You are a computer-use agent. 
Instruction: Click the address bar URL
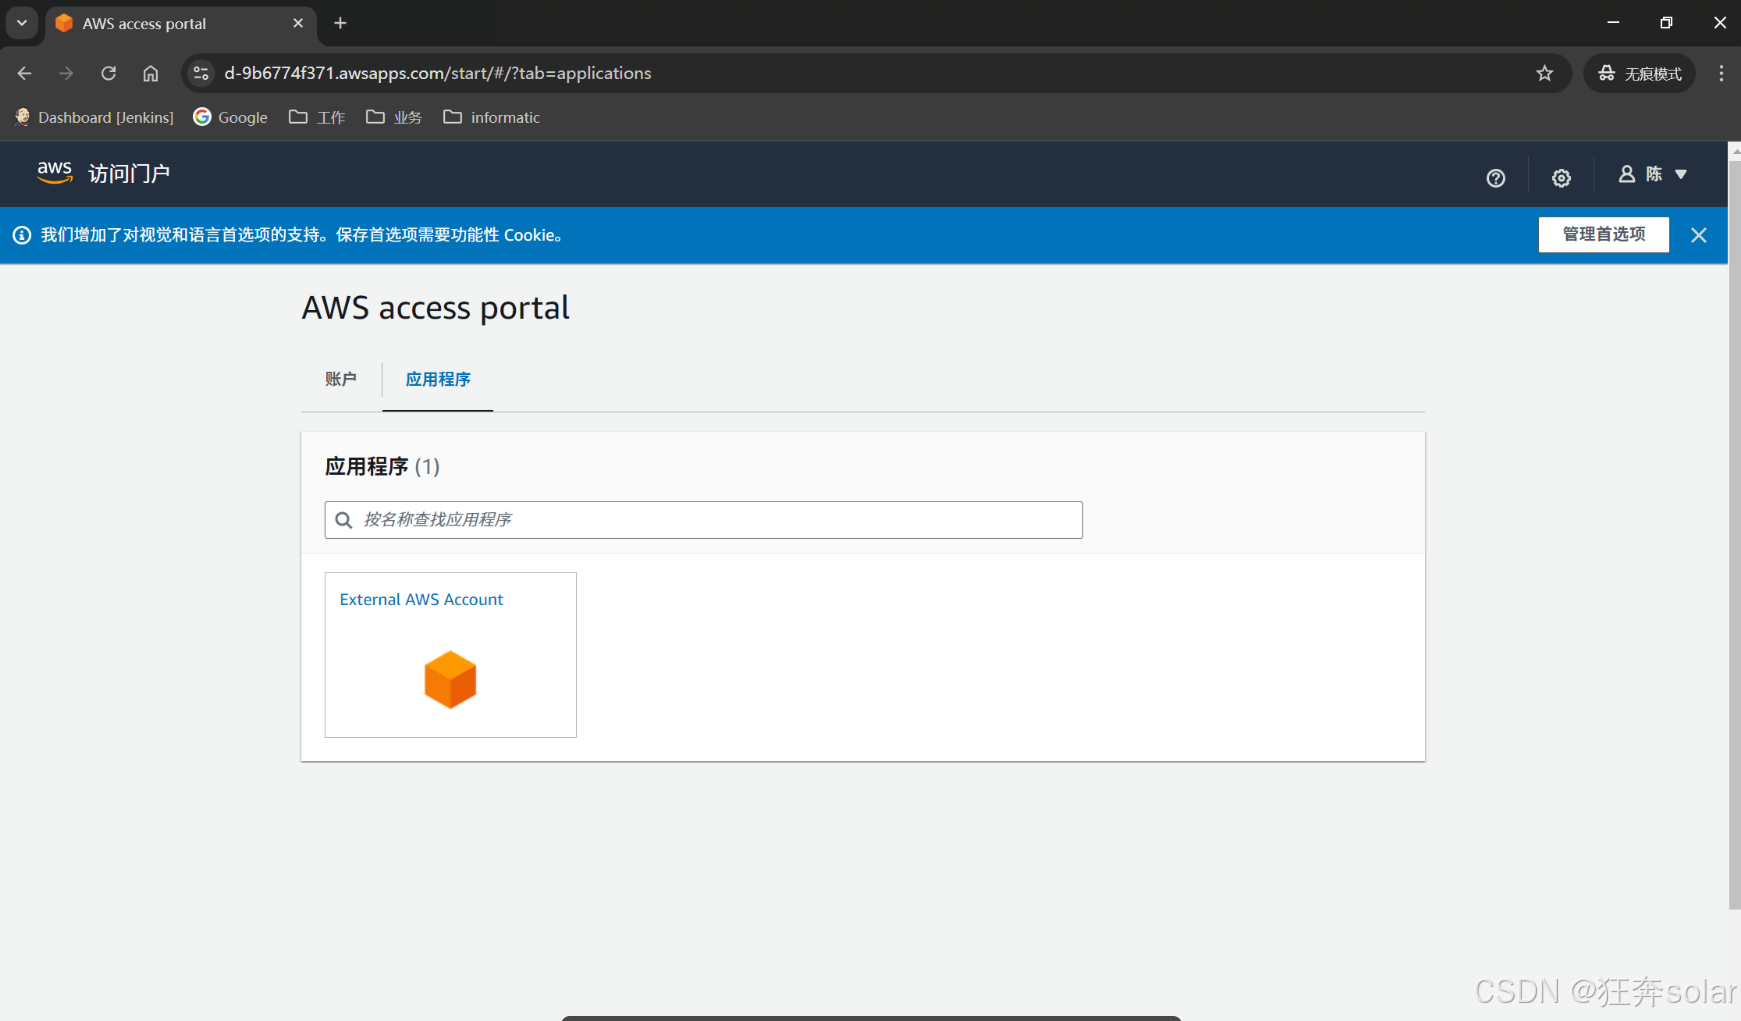click(437, 73)
